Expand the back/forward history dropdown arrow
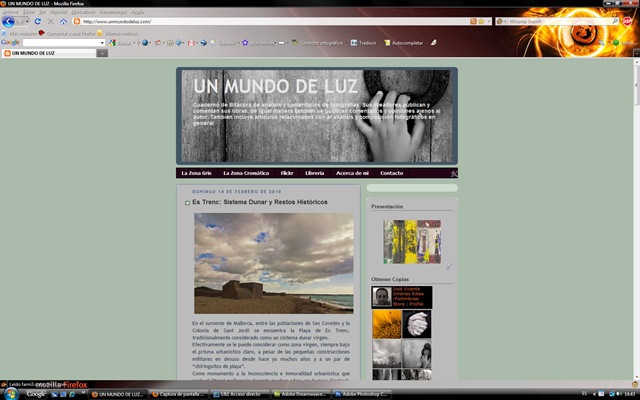The width and height of the screenshot is (640, 400). 27,21
